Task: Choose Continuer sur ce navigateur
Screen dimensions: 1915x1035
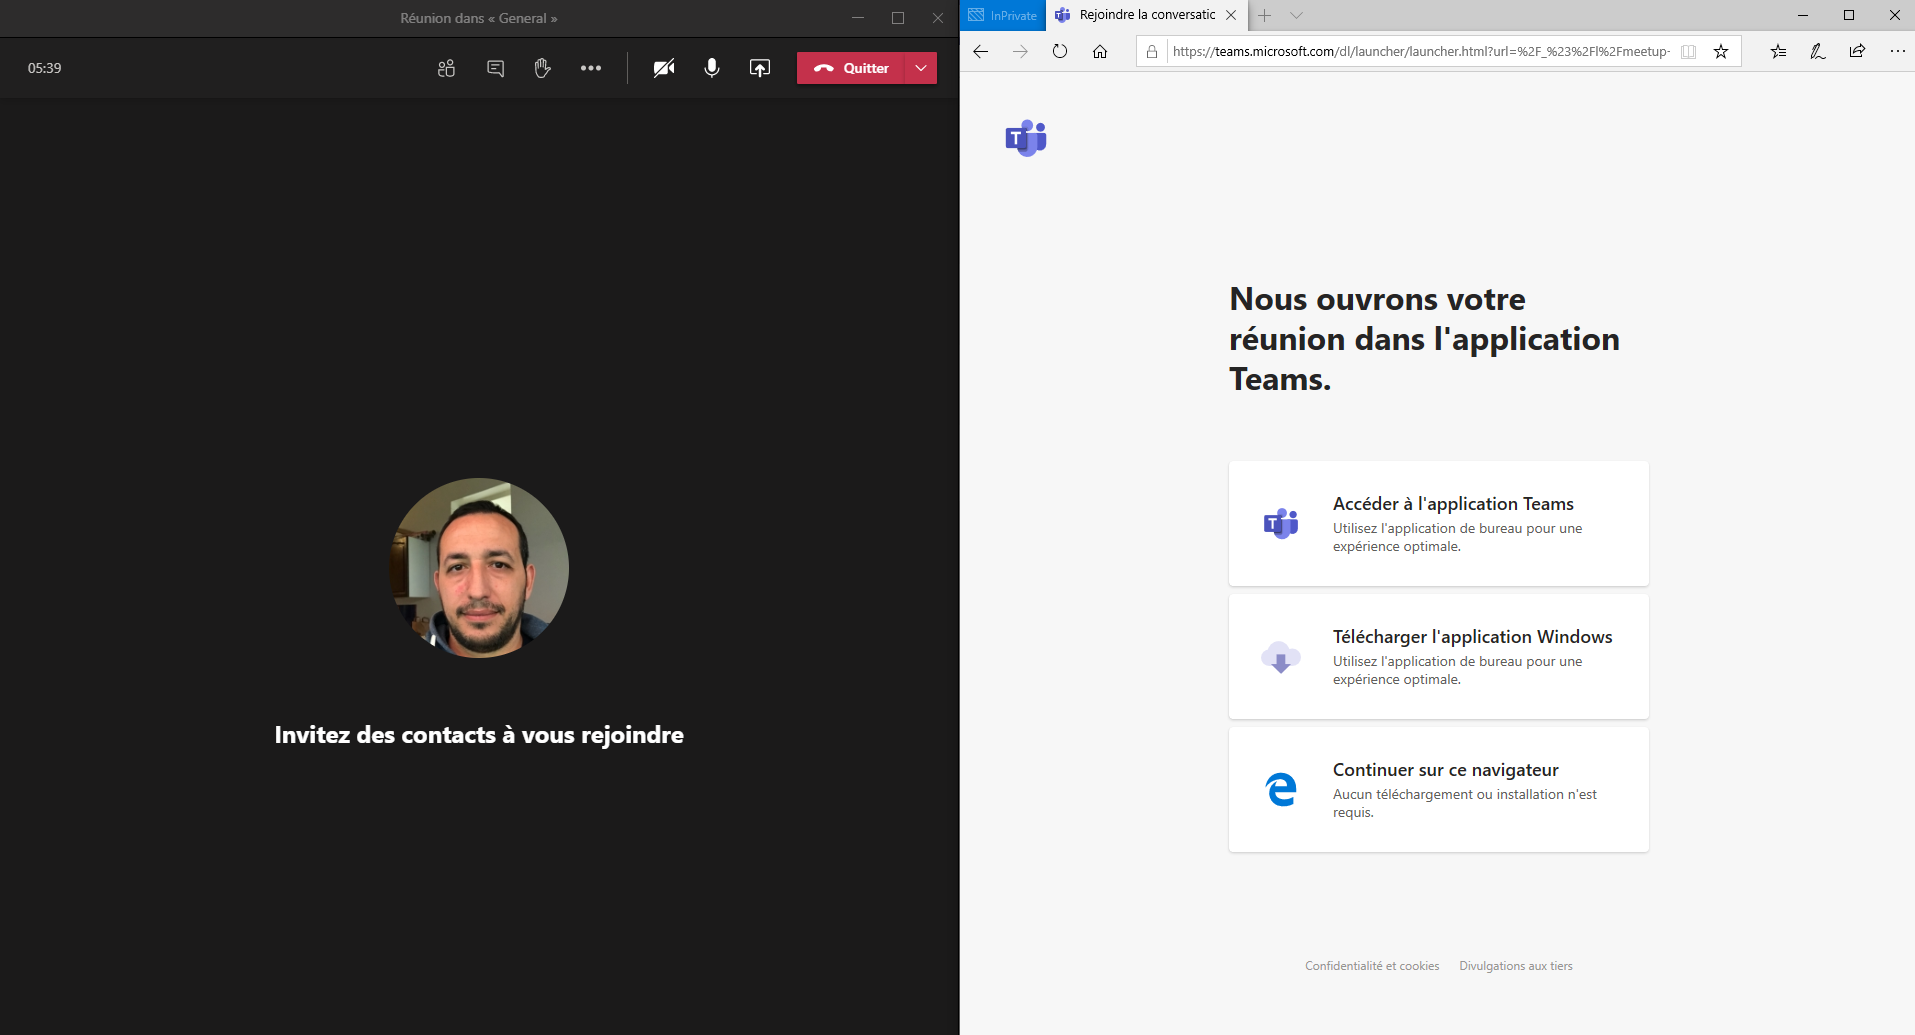Action: (1438, 789)
